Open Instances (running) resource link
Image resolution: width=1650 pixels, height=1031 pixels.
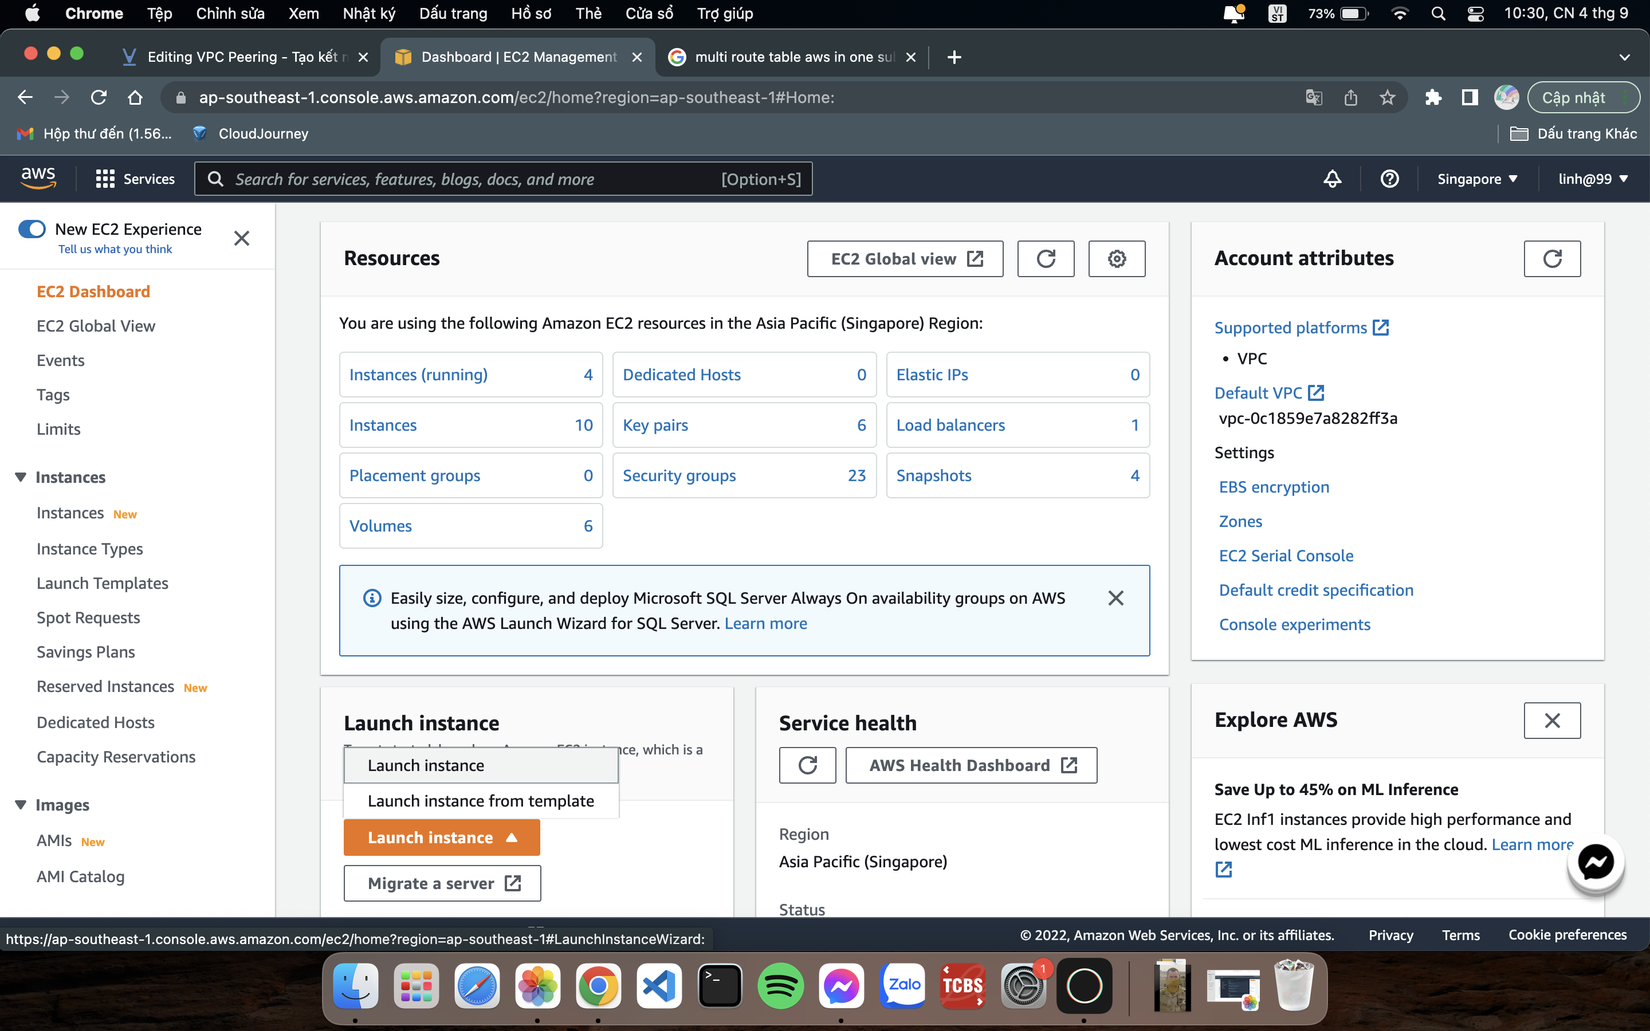tap(418, 374)
